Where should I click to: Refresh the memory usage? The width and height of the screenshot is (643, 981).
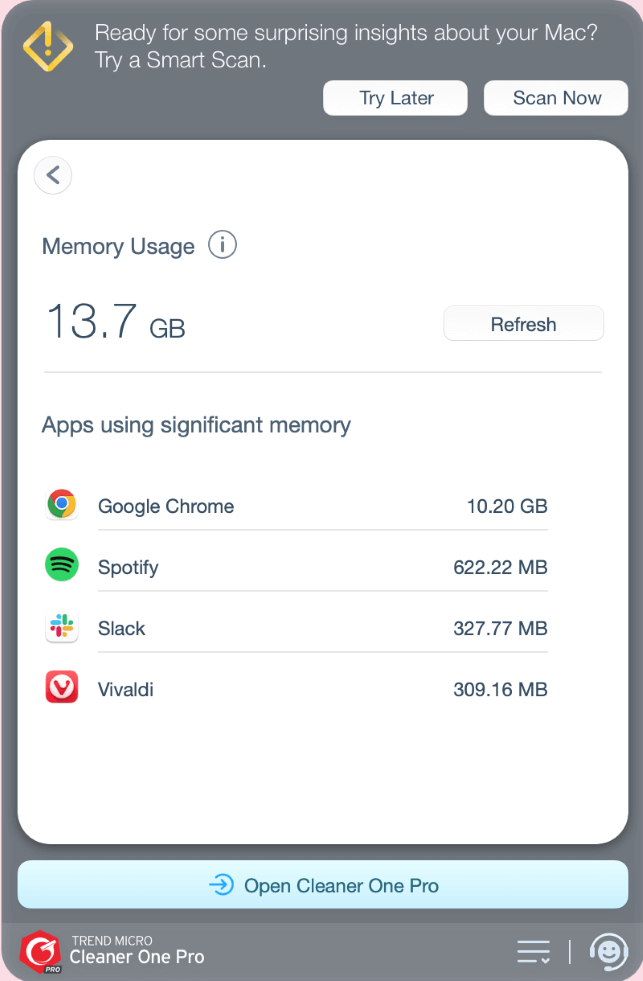pos(524,323)
